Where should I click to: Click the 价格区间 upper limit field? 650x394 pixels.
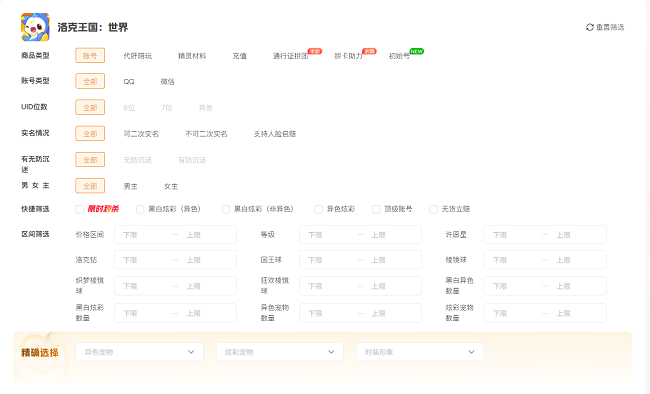(x=207, y=235)
